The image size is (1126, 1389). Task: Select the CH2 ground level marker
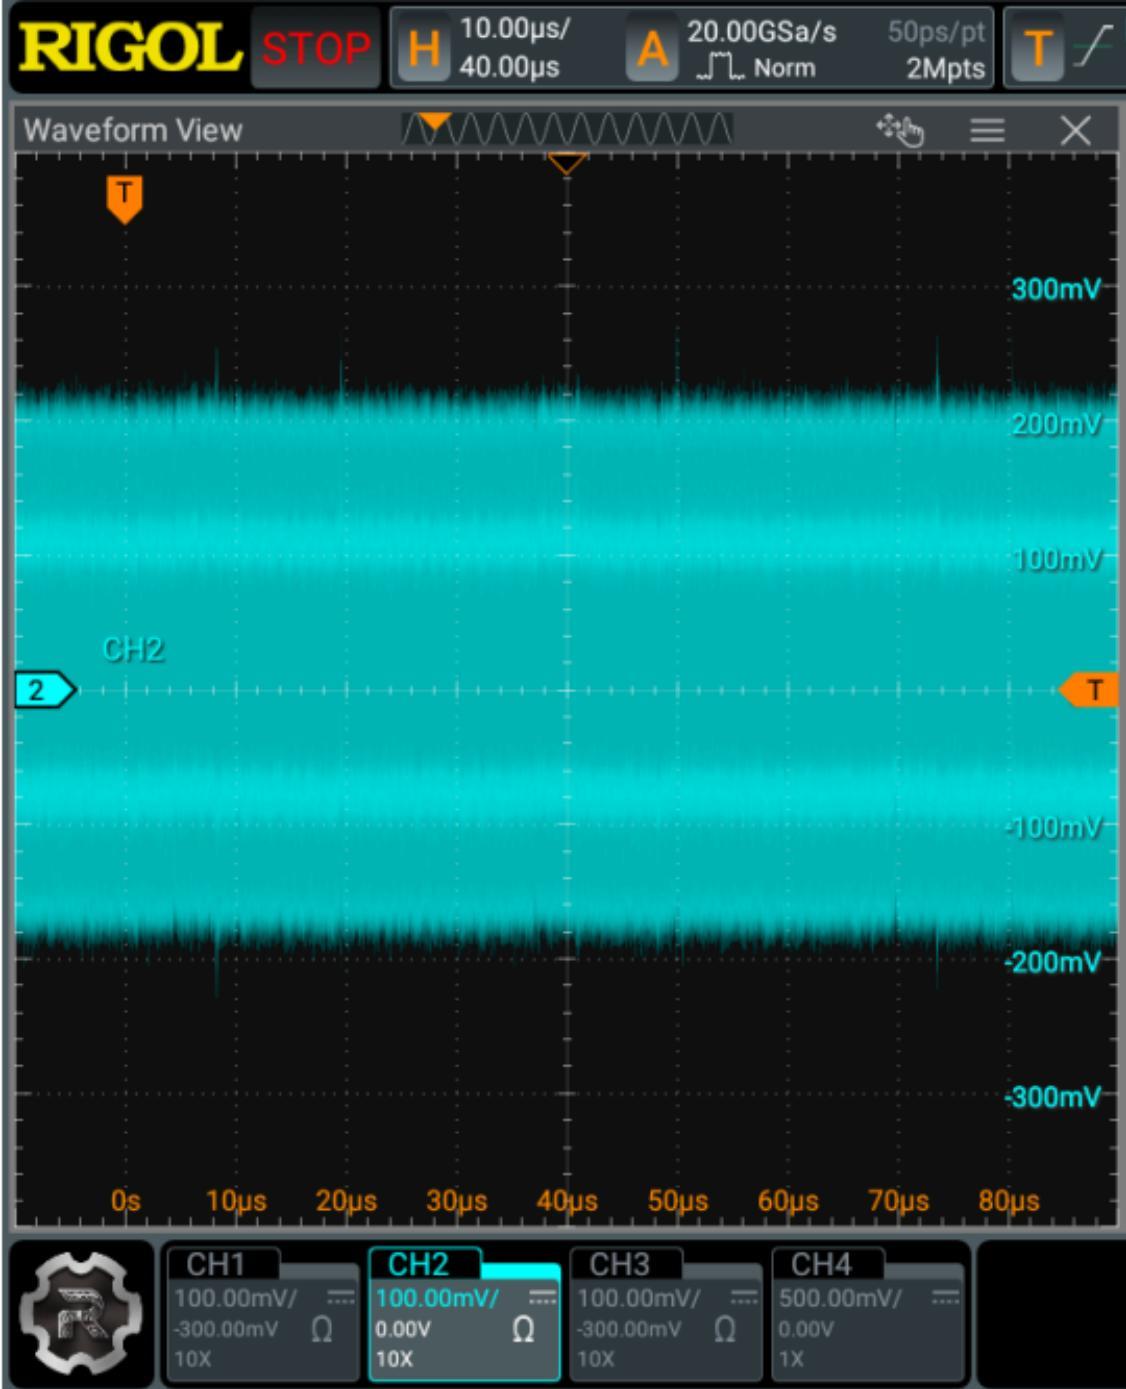46,690
